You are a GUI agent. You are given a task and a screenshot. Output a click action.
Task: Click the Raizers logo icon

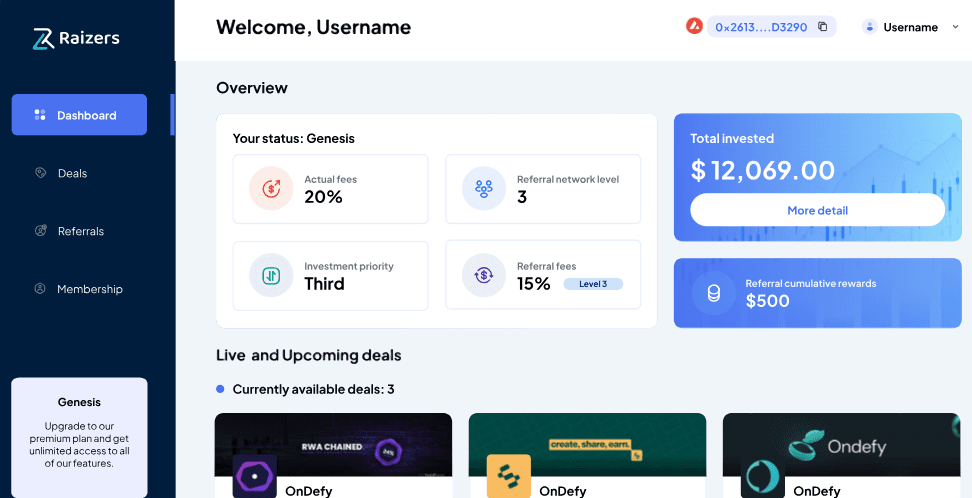[43, 38]
